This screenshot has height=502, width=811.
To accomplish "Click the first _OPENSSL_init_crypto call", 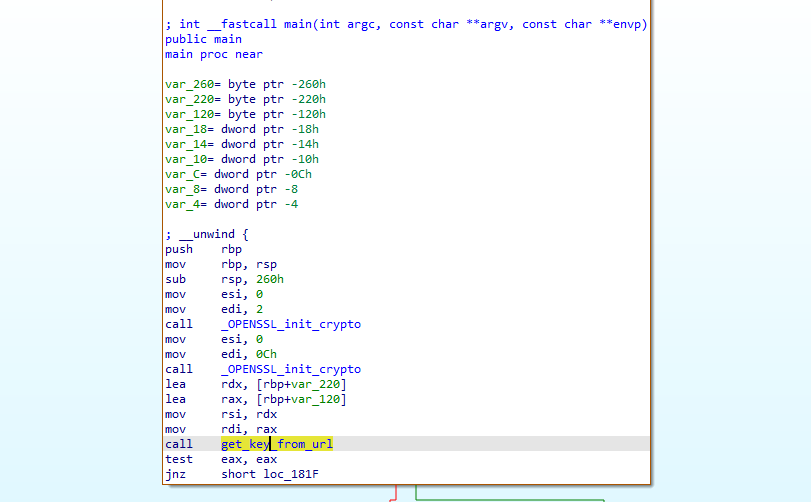I will point(291,324).
